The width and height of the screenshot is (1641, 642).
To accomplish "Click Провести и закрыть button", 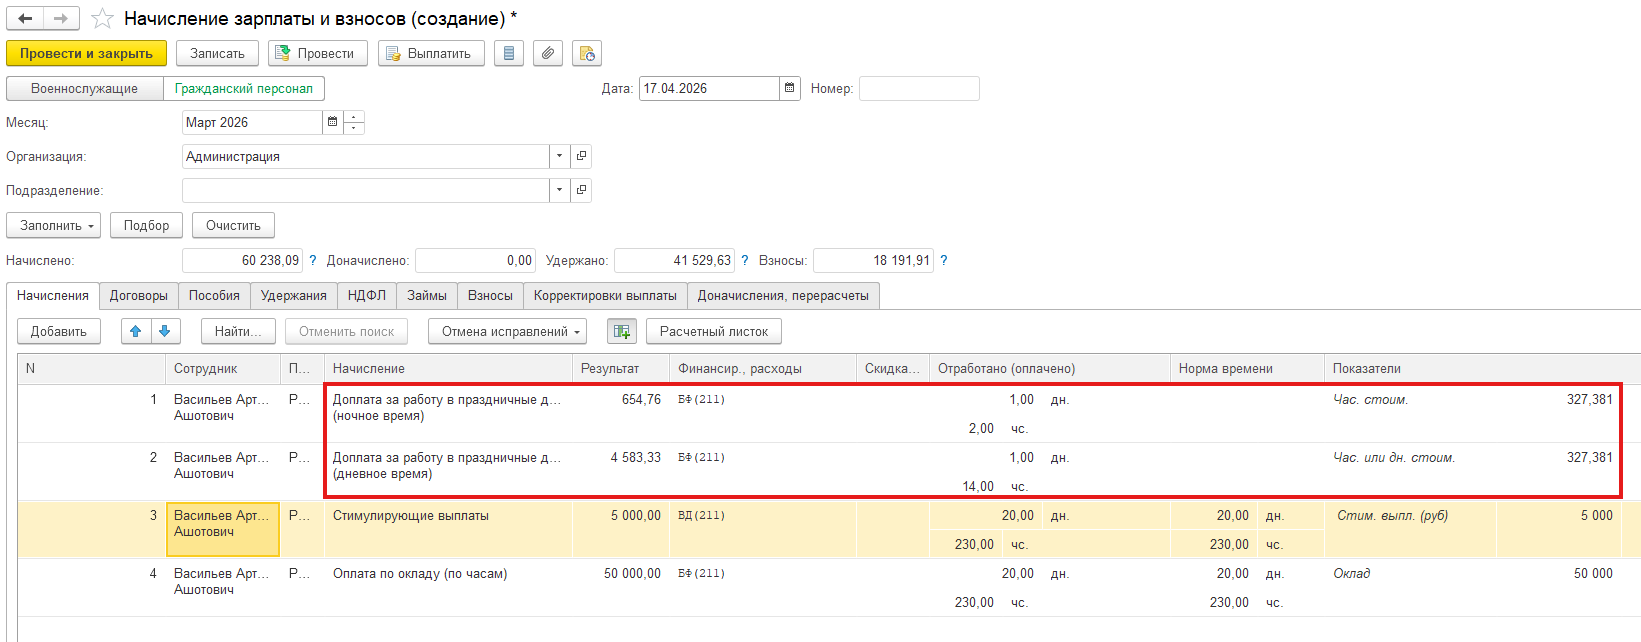I will click(x=86, y=53).
